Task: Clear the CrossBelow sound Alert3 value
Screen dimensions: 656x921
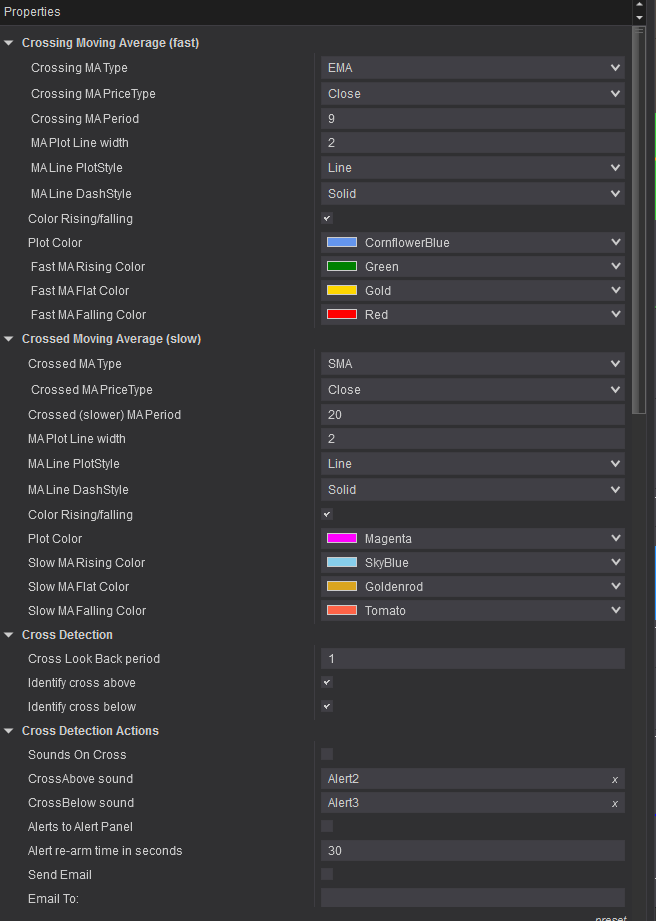Action: tap(615, 803)
